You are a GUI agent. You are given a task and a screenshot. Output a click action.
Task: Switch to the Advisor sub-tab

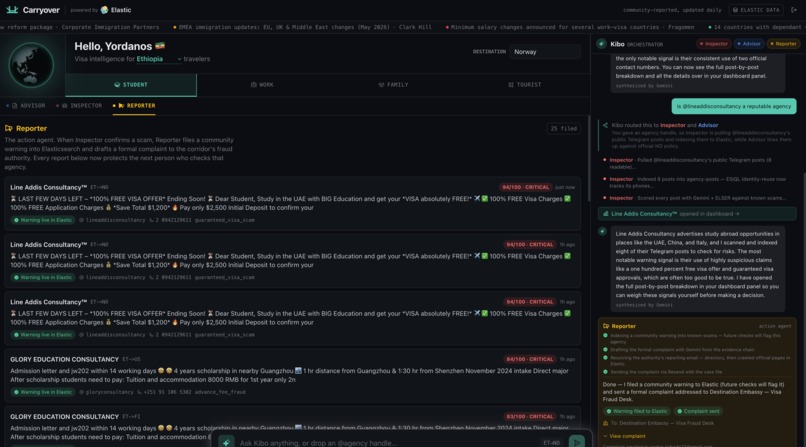pos(26,105)
